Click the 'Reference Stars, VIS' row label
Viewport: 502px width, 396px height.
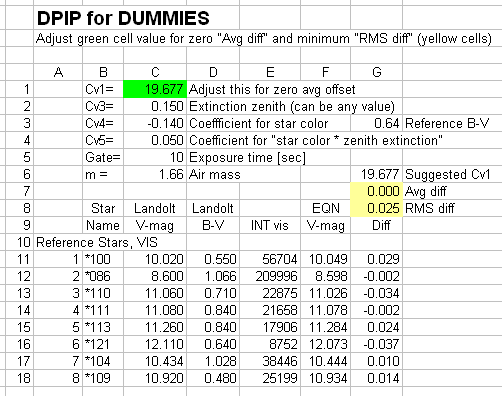coord(97,242)
